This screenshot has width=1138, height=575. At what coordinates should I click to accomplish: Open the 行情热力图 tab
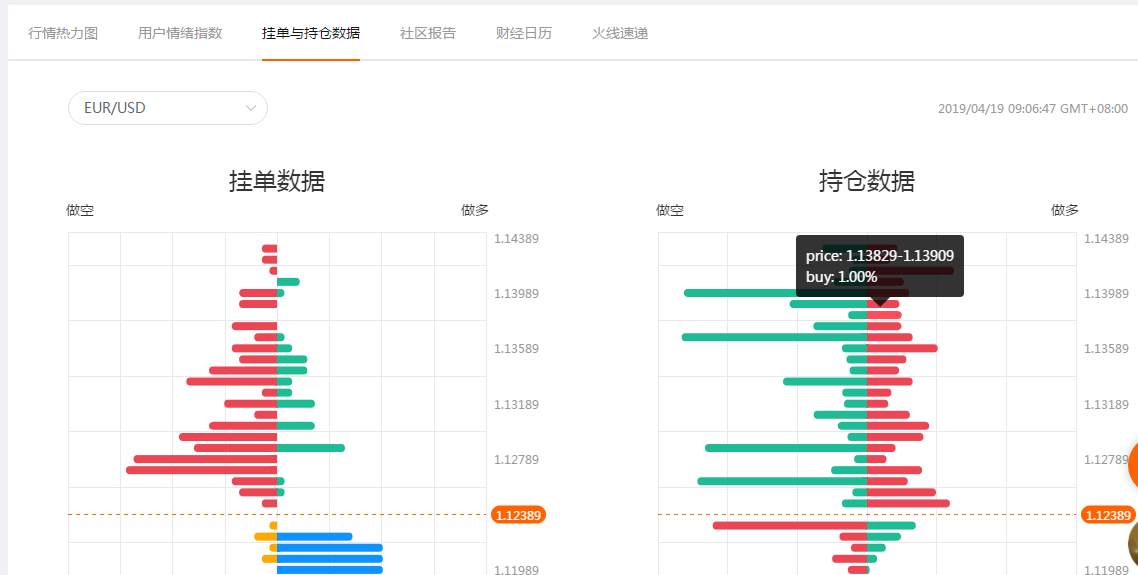(x=63, y=33)
